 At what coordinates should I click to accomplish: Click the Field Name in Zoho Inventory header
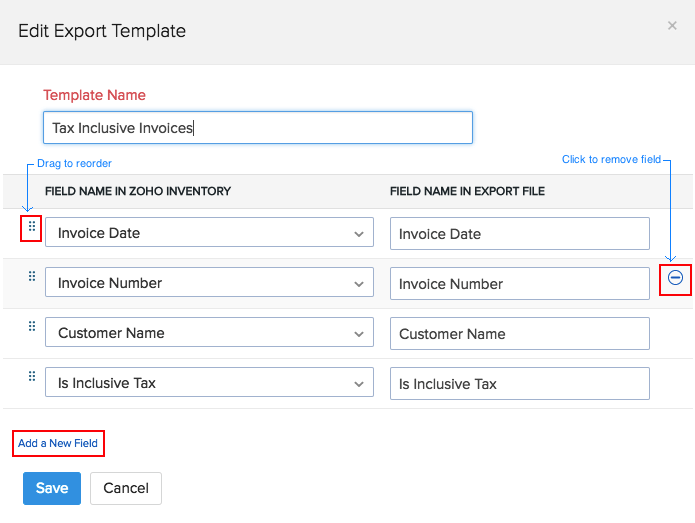click(x=138, y=191)
